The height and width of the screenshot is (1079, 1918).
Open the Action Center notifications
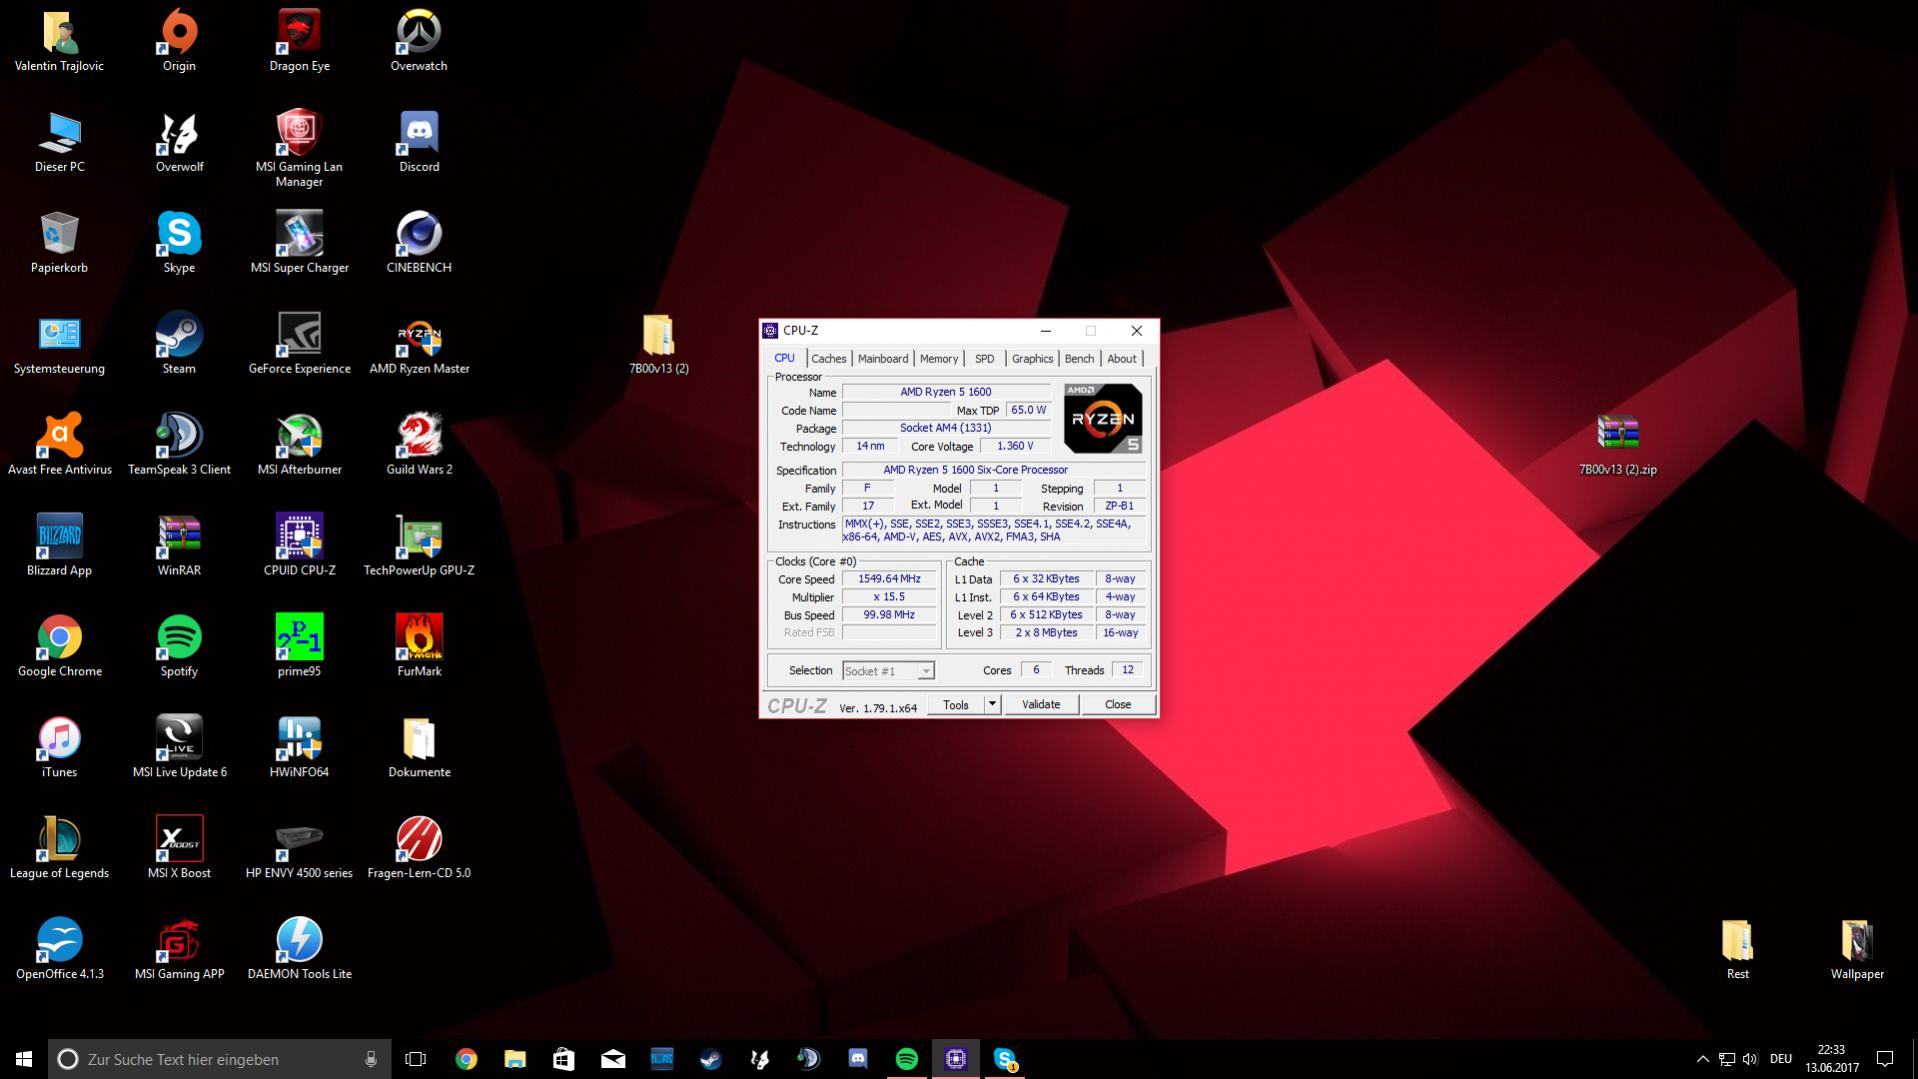click(1885, 1059)
